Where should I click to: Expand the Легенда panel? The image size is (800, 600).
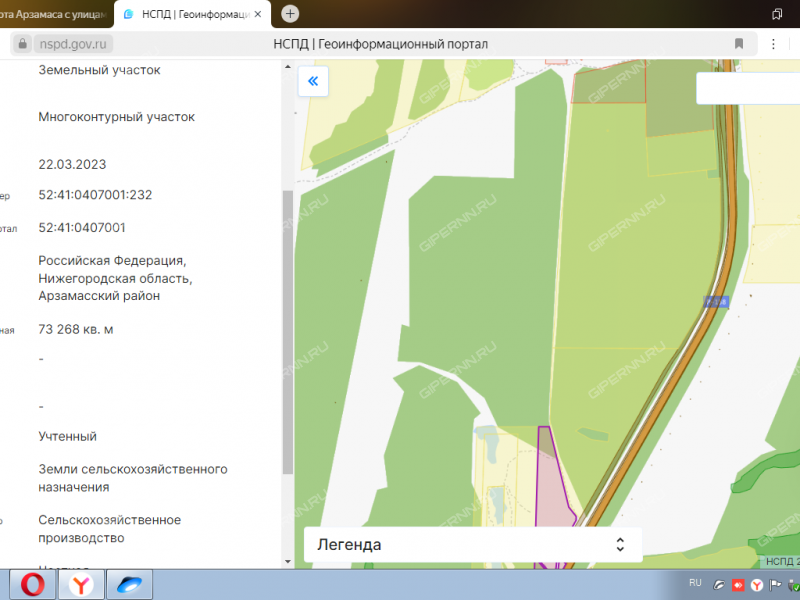pyautogui.click(x=620, y=545)
